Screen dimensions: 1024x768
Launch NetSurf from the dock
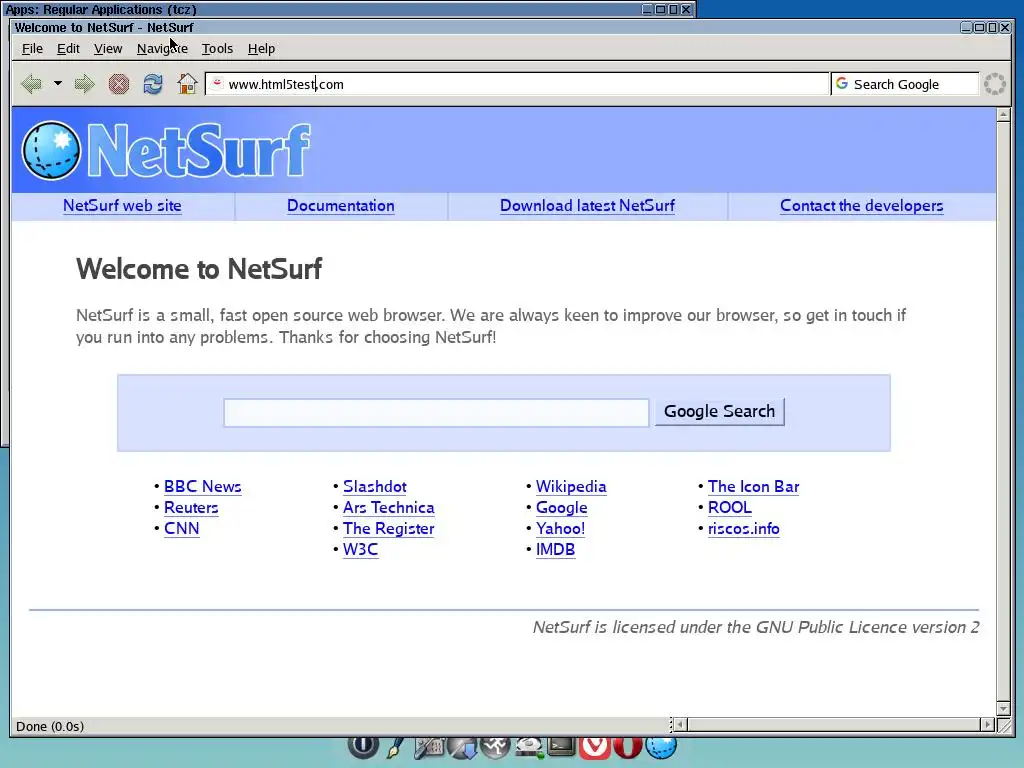[x=661, y=747]
